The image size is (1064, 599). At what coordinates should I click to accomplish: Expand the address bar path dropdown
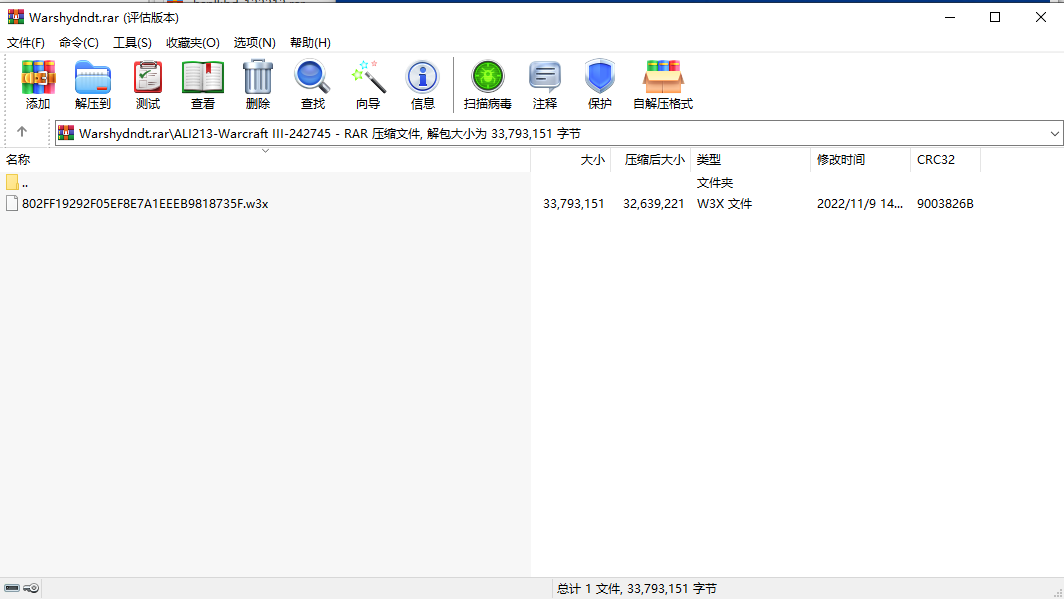tap(1054, 134)
